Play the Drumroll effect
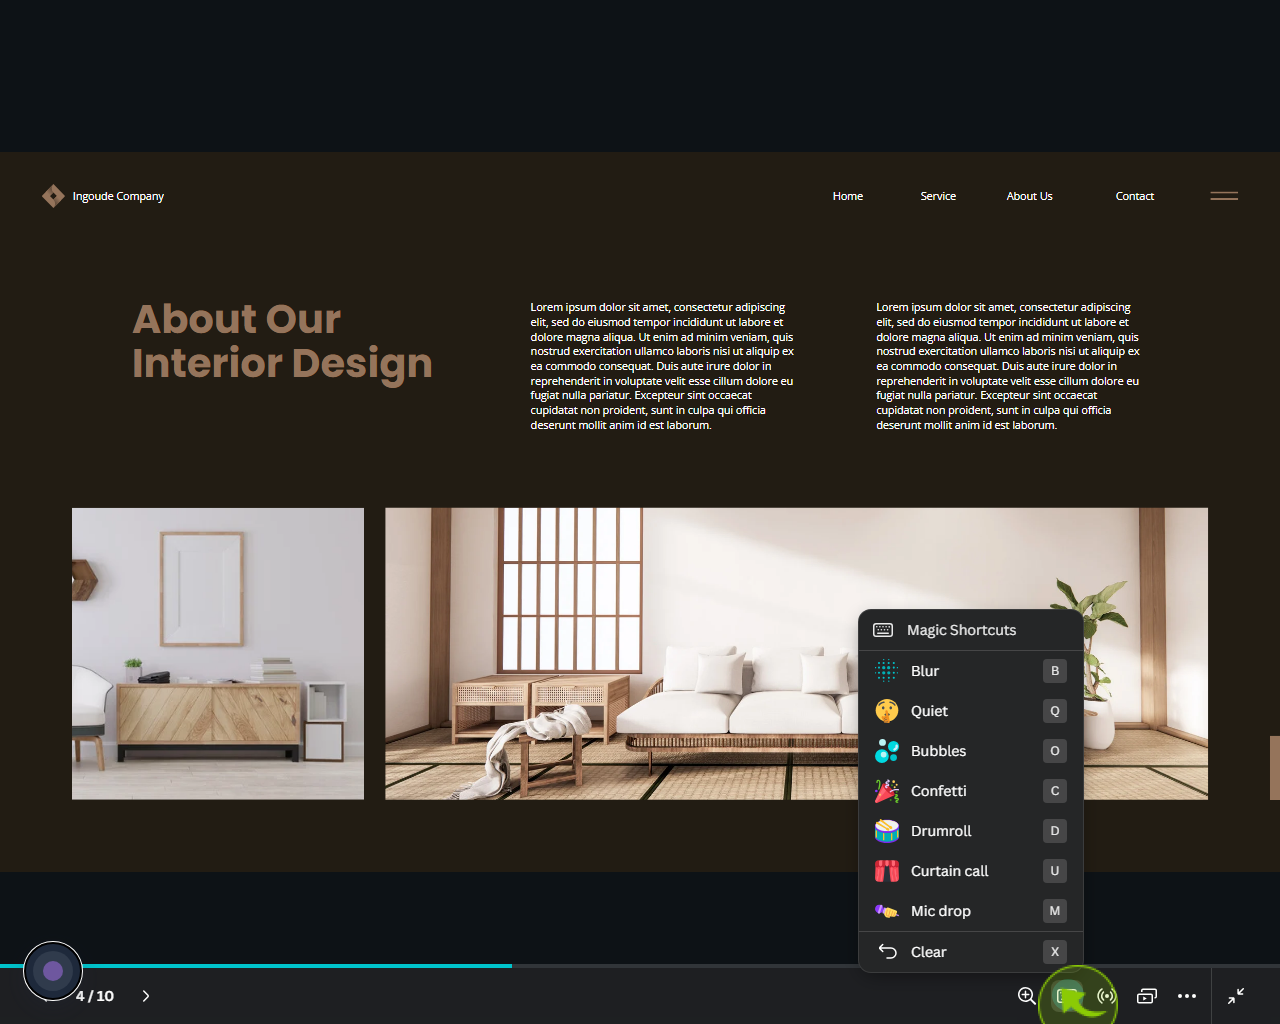The width and height of the screenshot is (1280, 1024). click(x=970, y=831)
